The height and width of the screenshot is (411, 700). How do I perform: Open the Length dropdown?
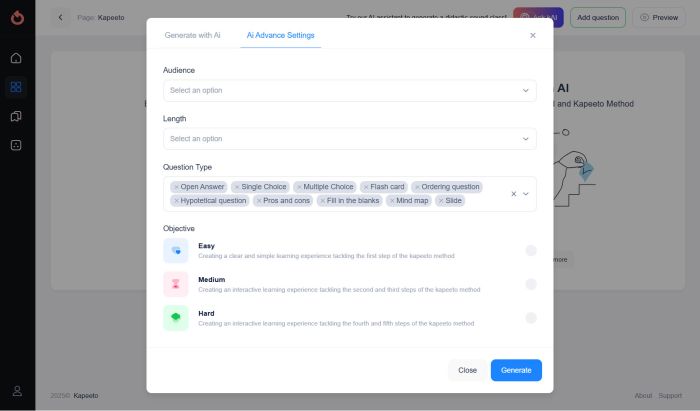pos(350,139)
